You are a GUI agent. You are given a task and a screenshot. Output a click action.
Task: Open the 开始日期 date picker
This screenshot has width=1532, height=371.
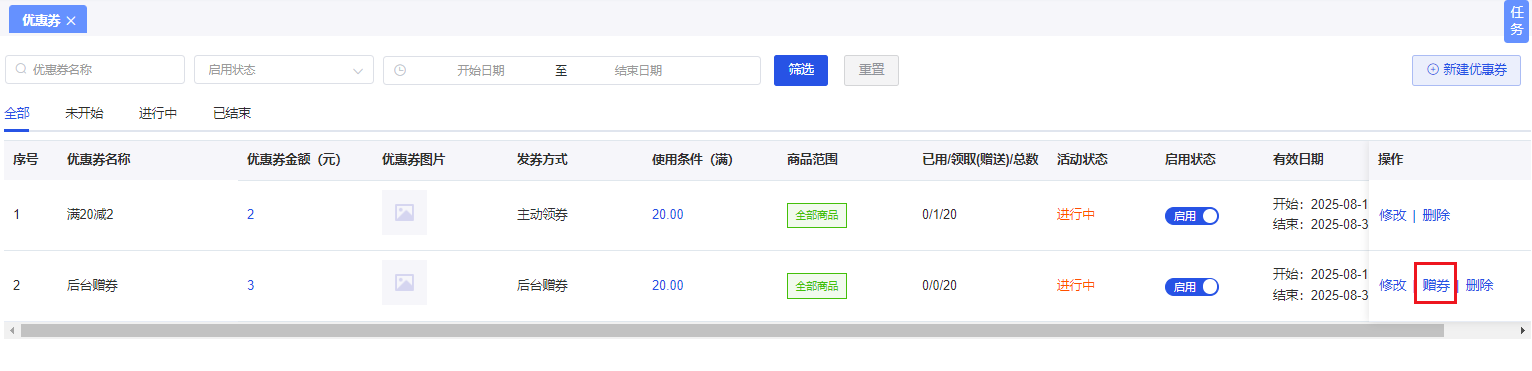[x=480, y=70]
